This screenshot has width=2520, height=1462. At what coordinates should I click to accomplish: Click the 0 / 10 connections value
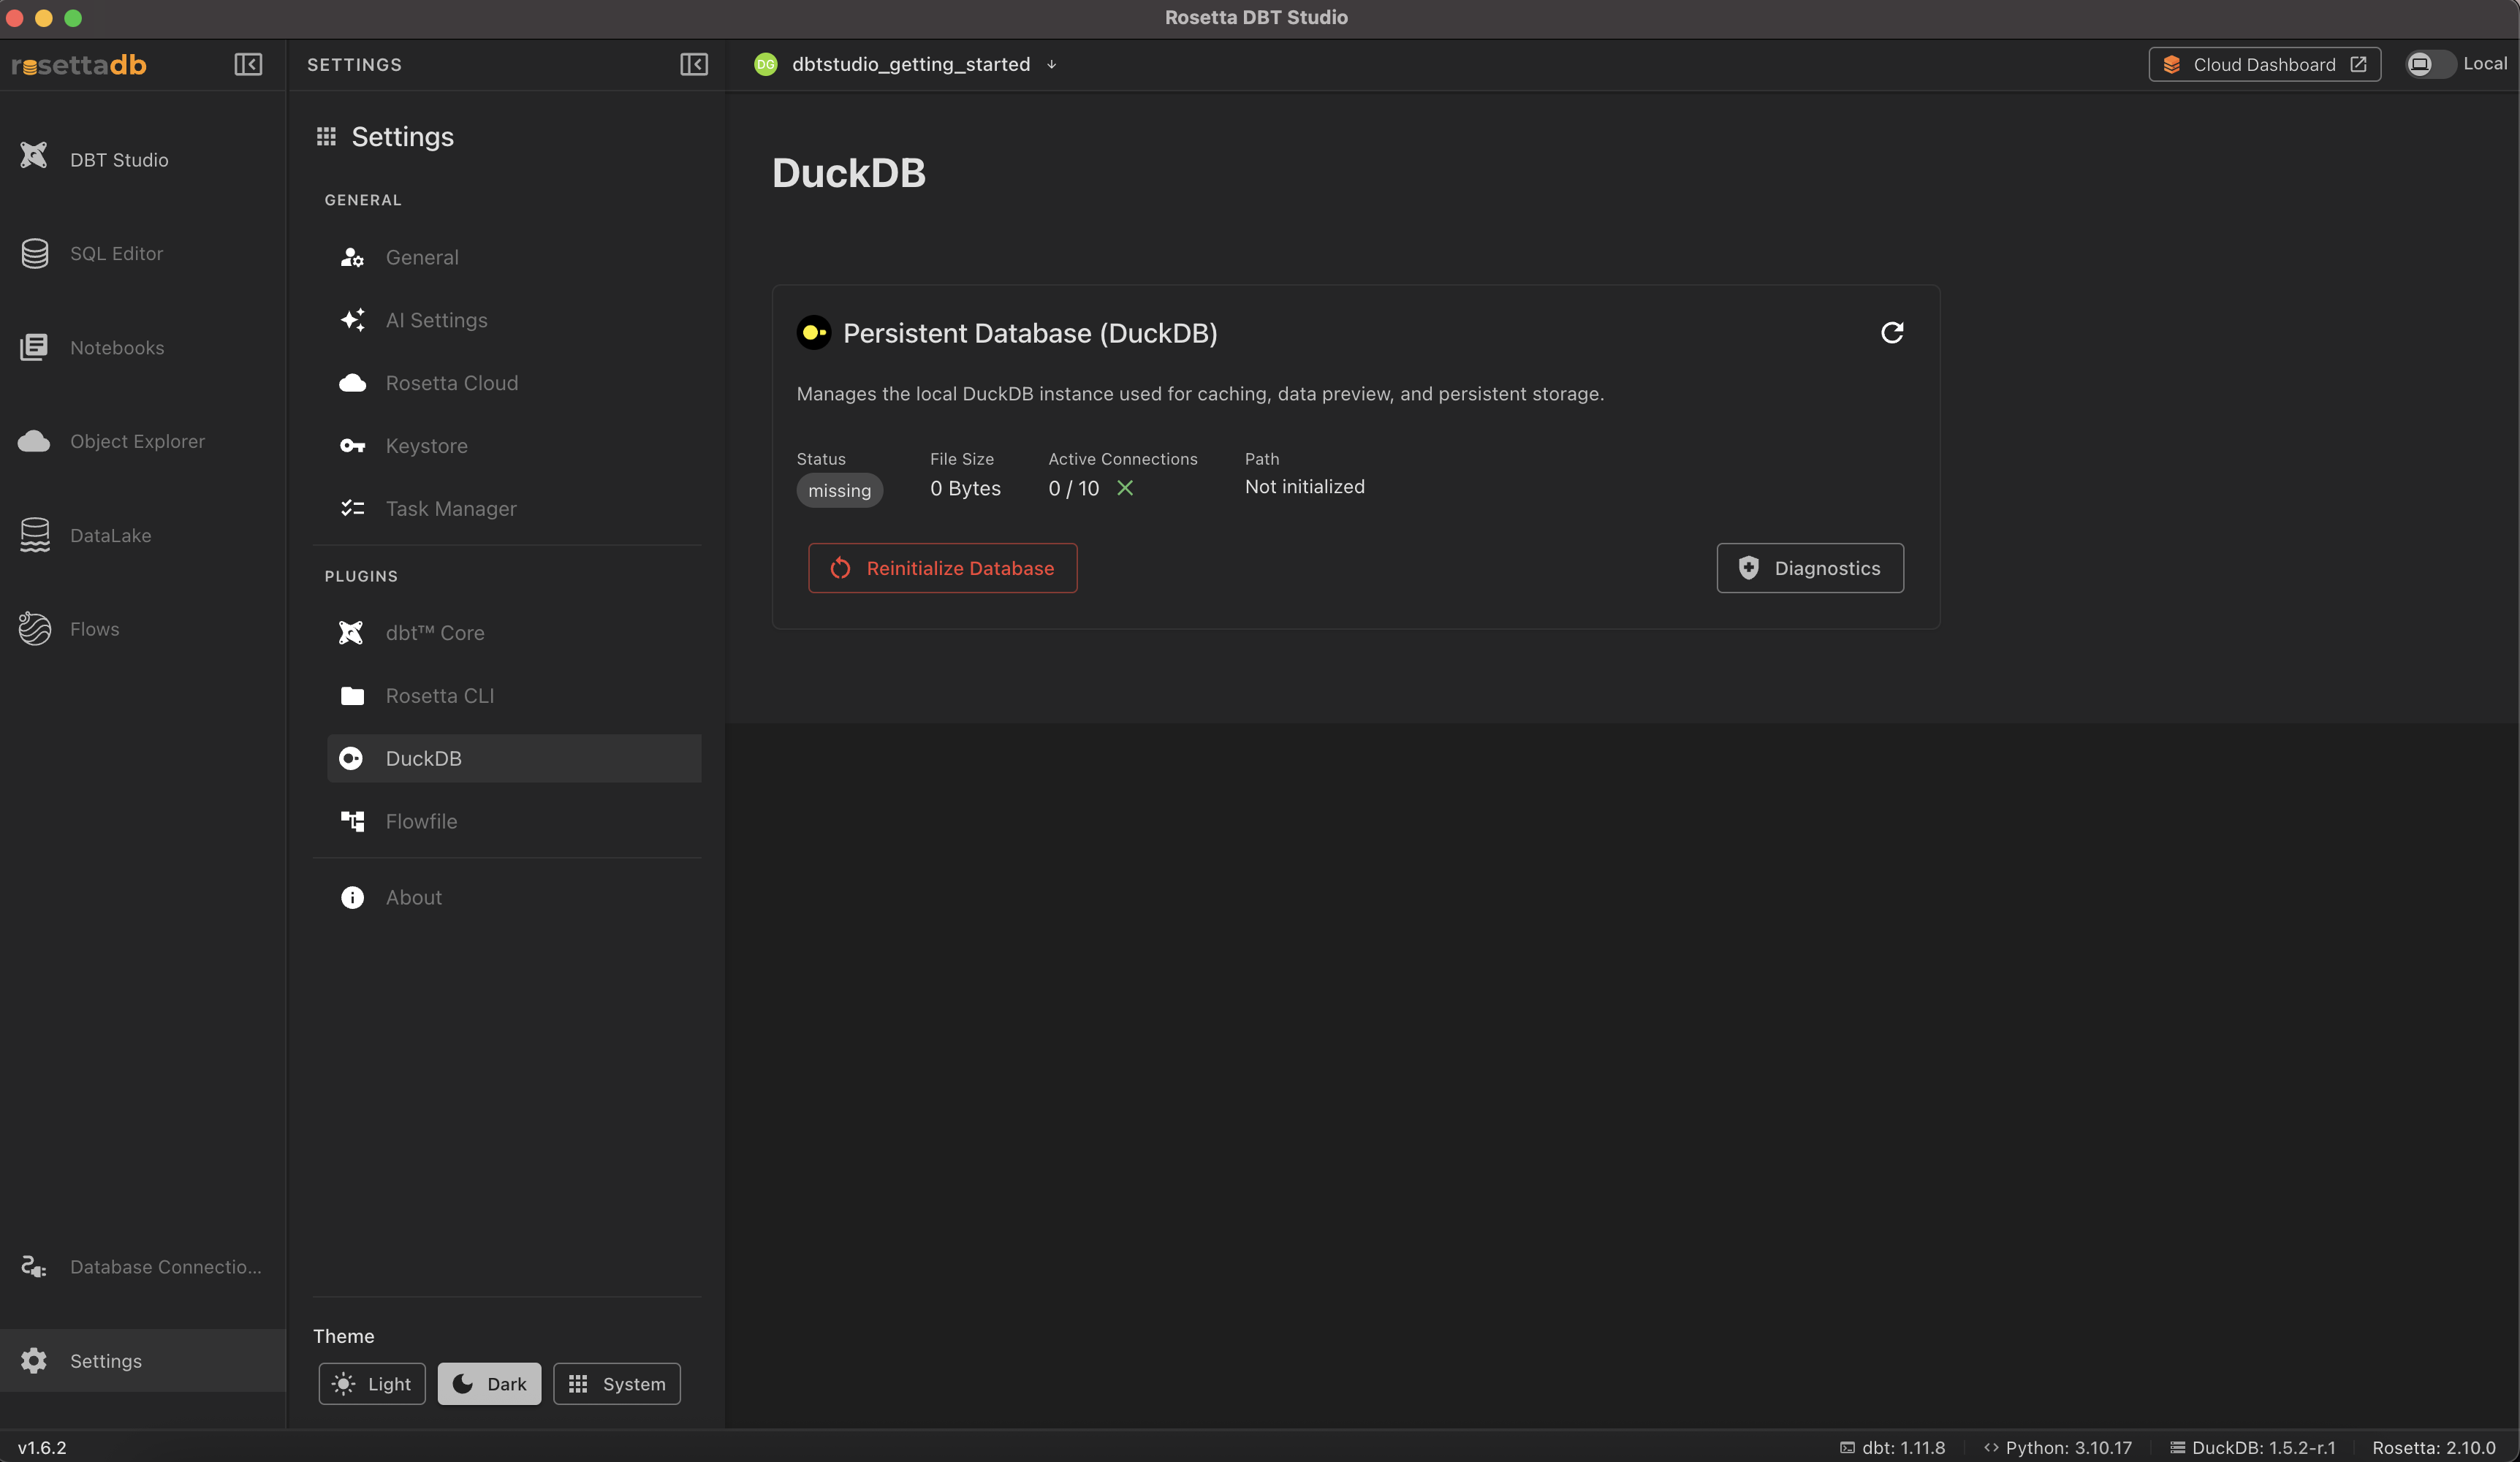coord(1073,488)
